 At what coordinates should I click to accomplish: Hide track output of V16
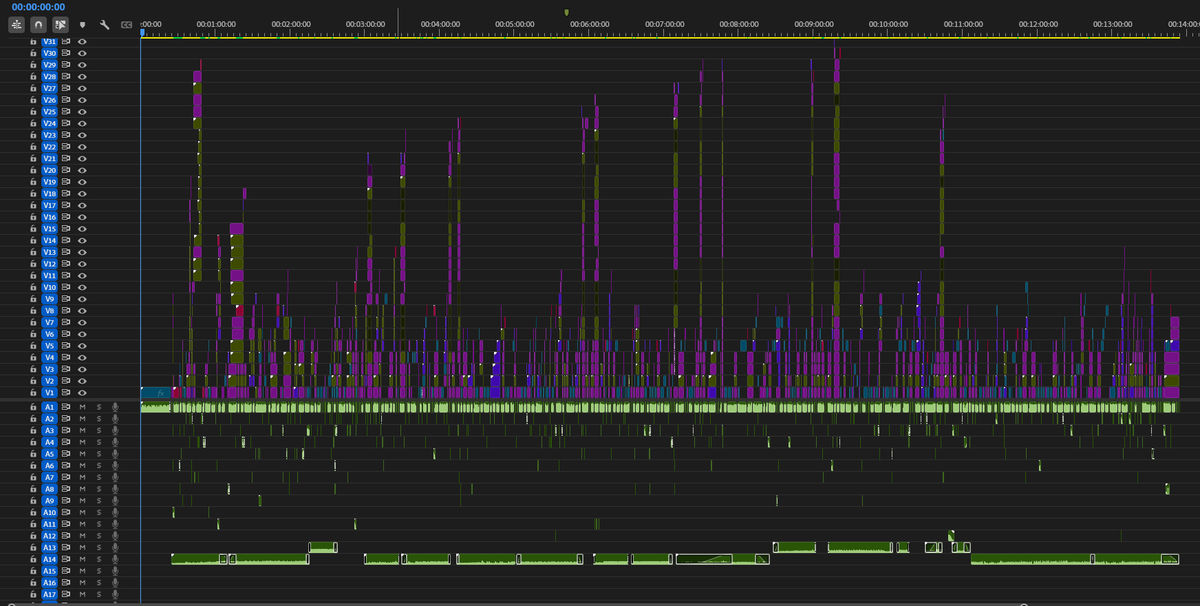83,217
